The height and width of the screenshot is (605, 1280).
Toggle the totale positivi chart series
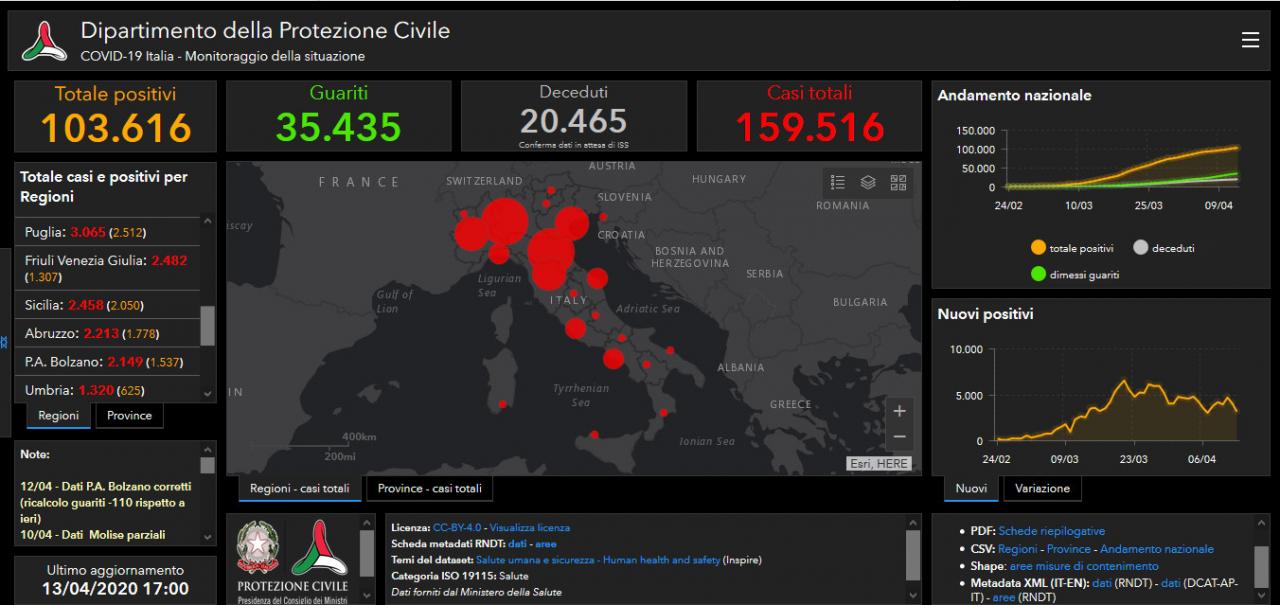click(1072, 248)
